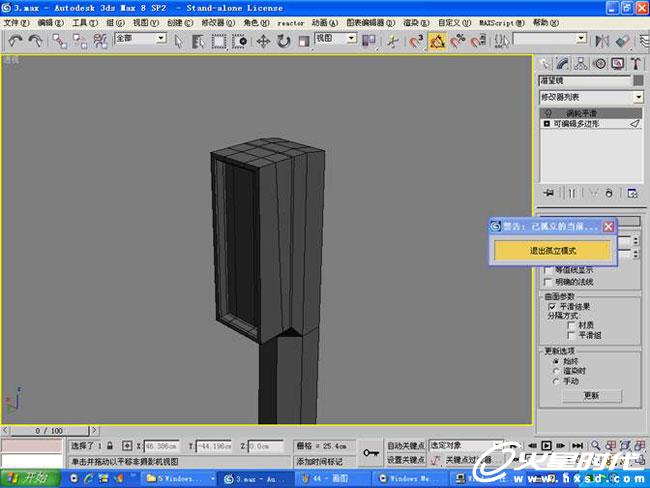Toggle the 明确的法线 checkbox
This screenshot has width=650, height=488.
click(x=548, y=282)
